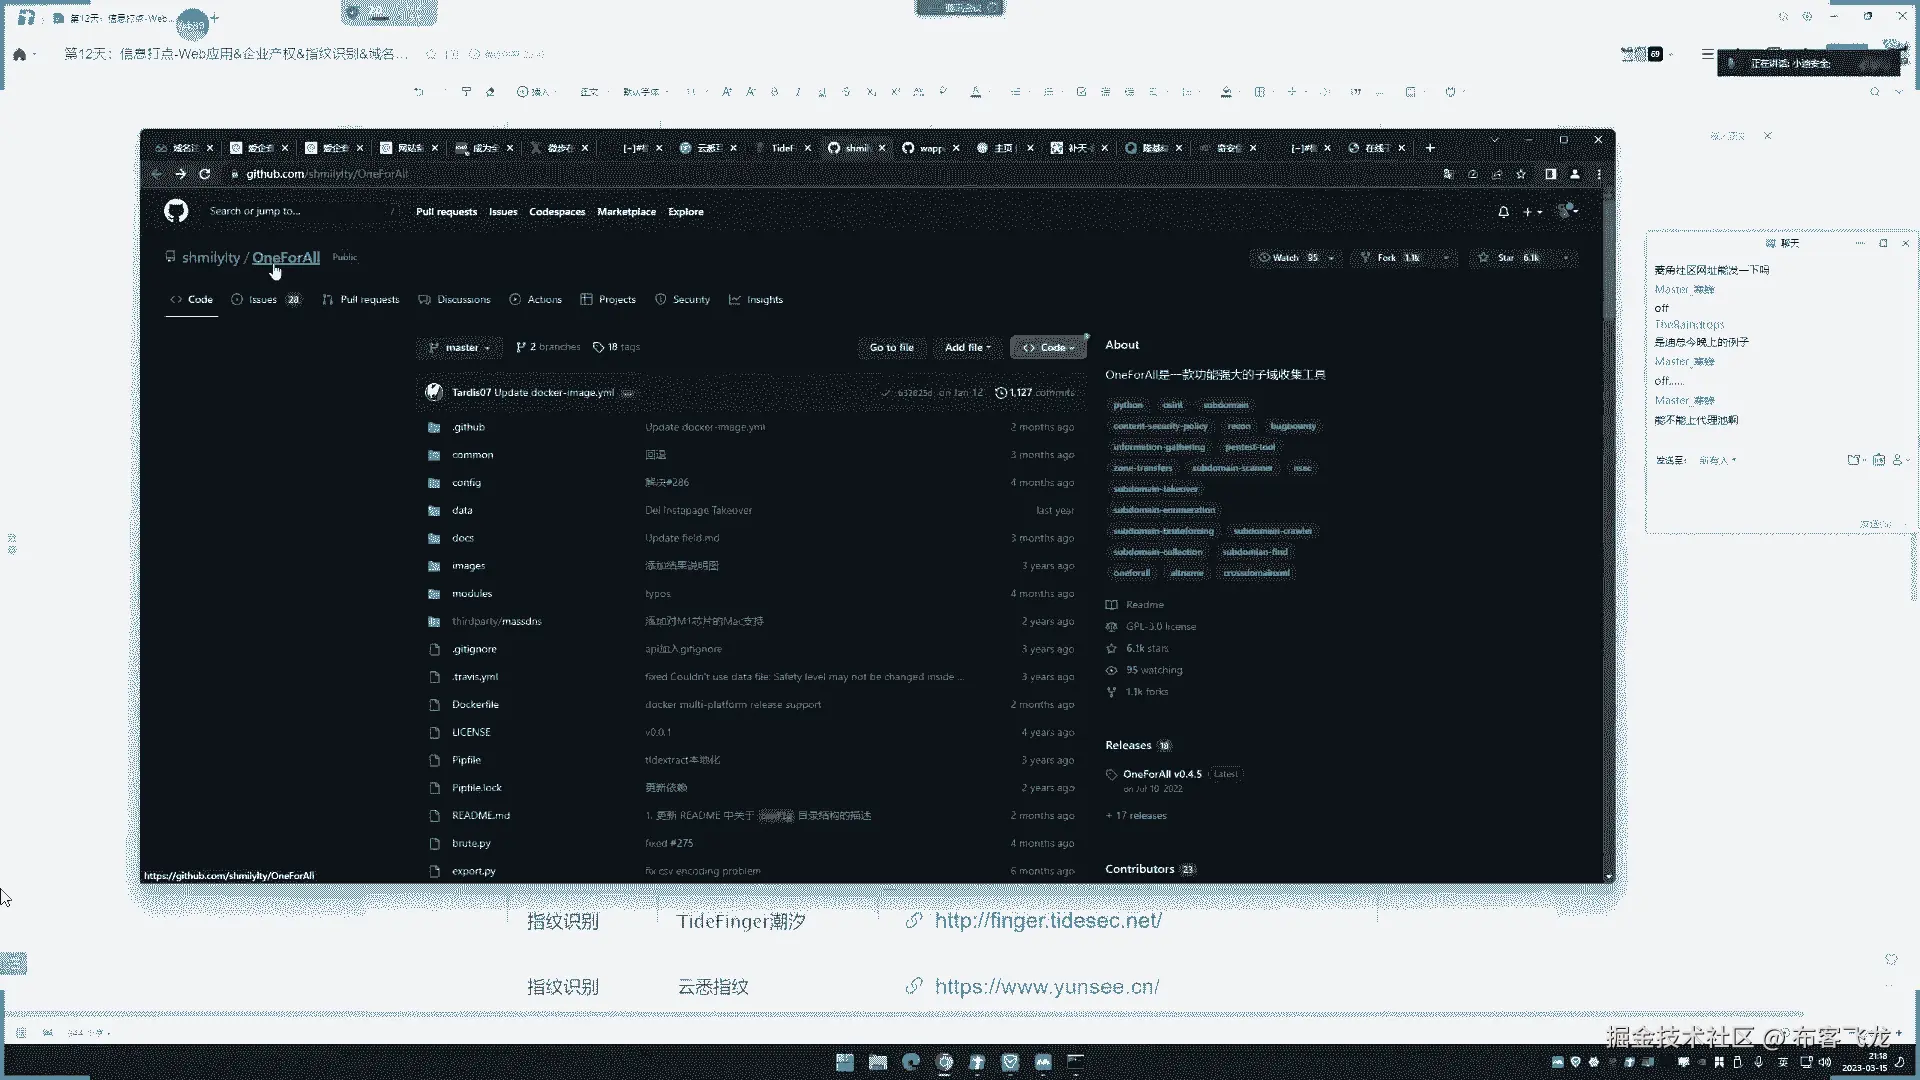Open the File Explorer taskbar icon

878,1062
